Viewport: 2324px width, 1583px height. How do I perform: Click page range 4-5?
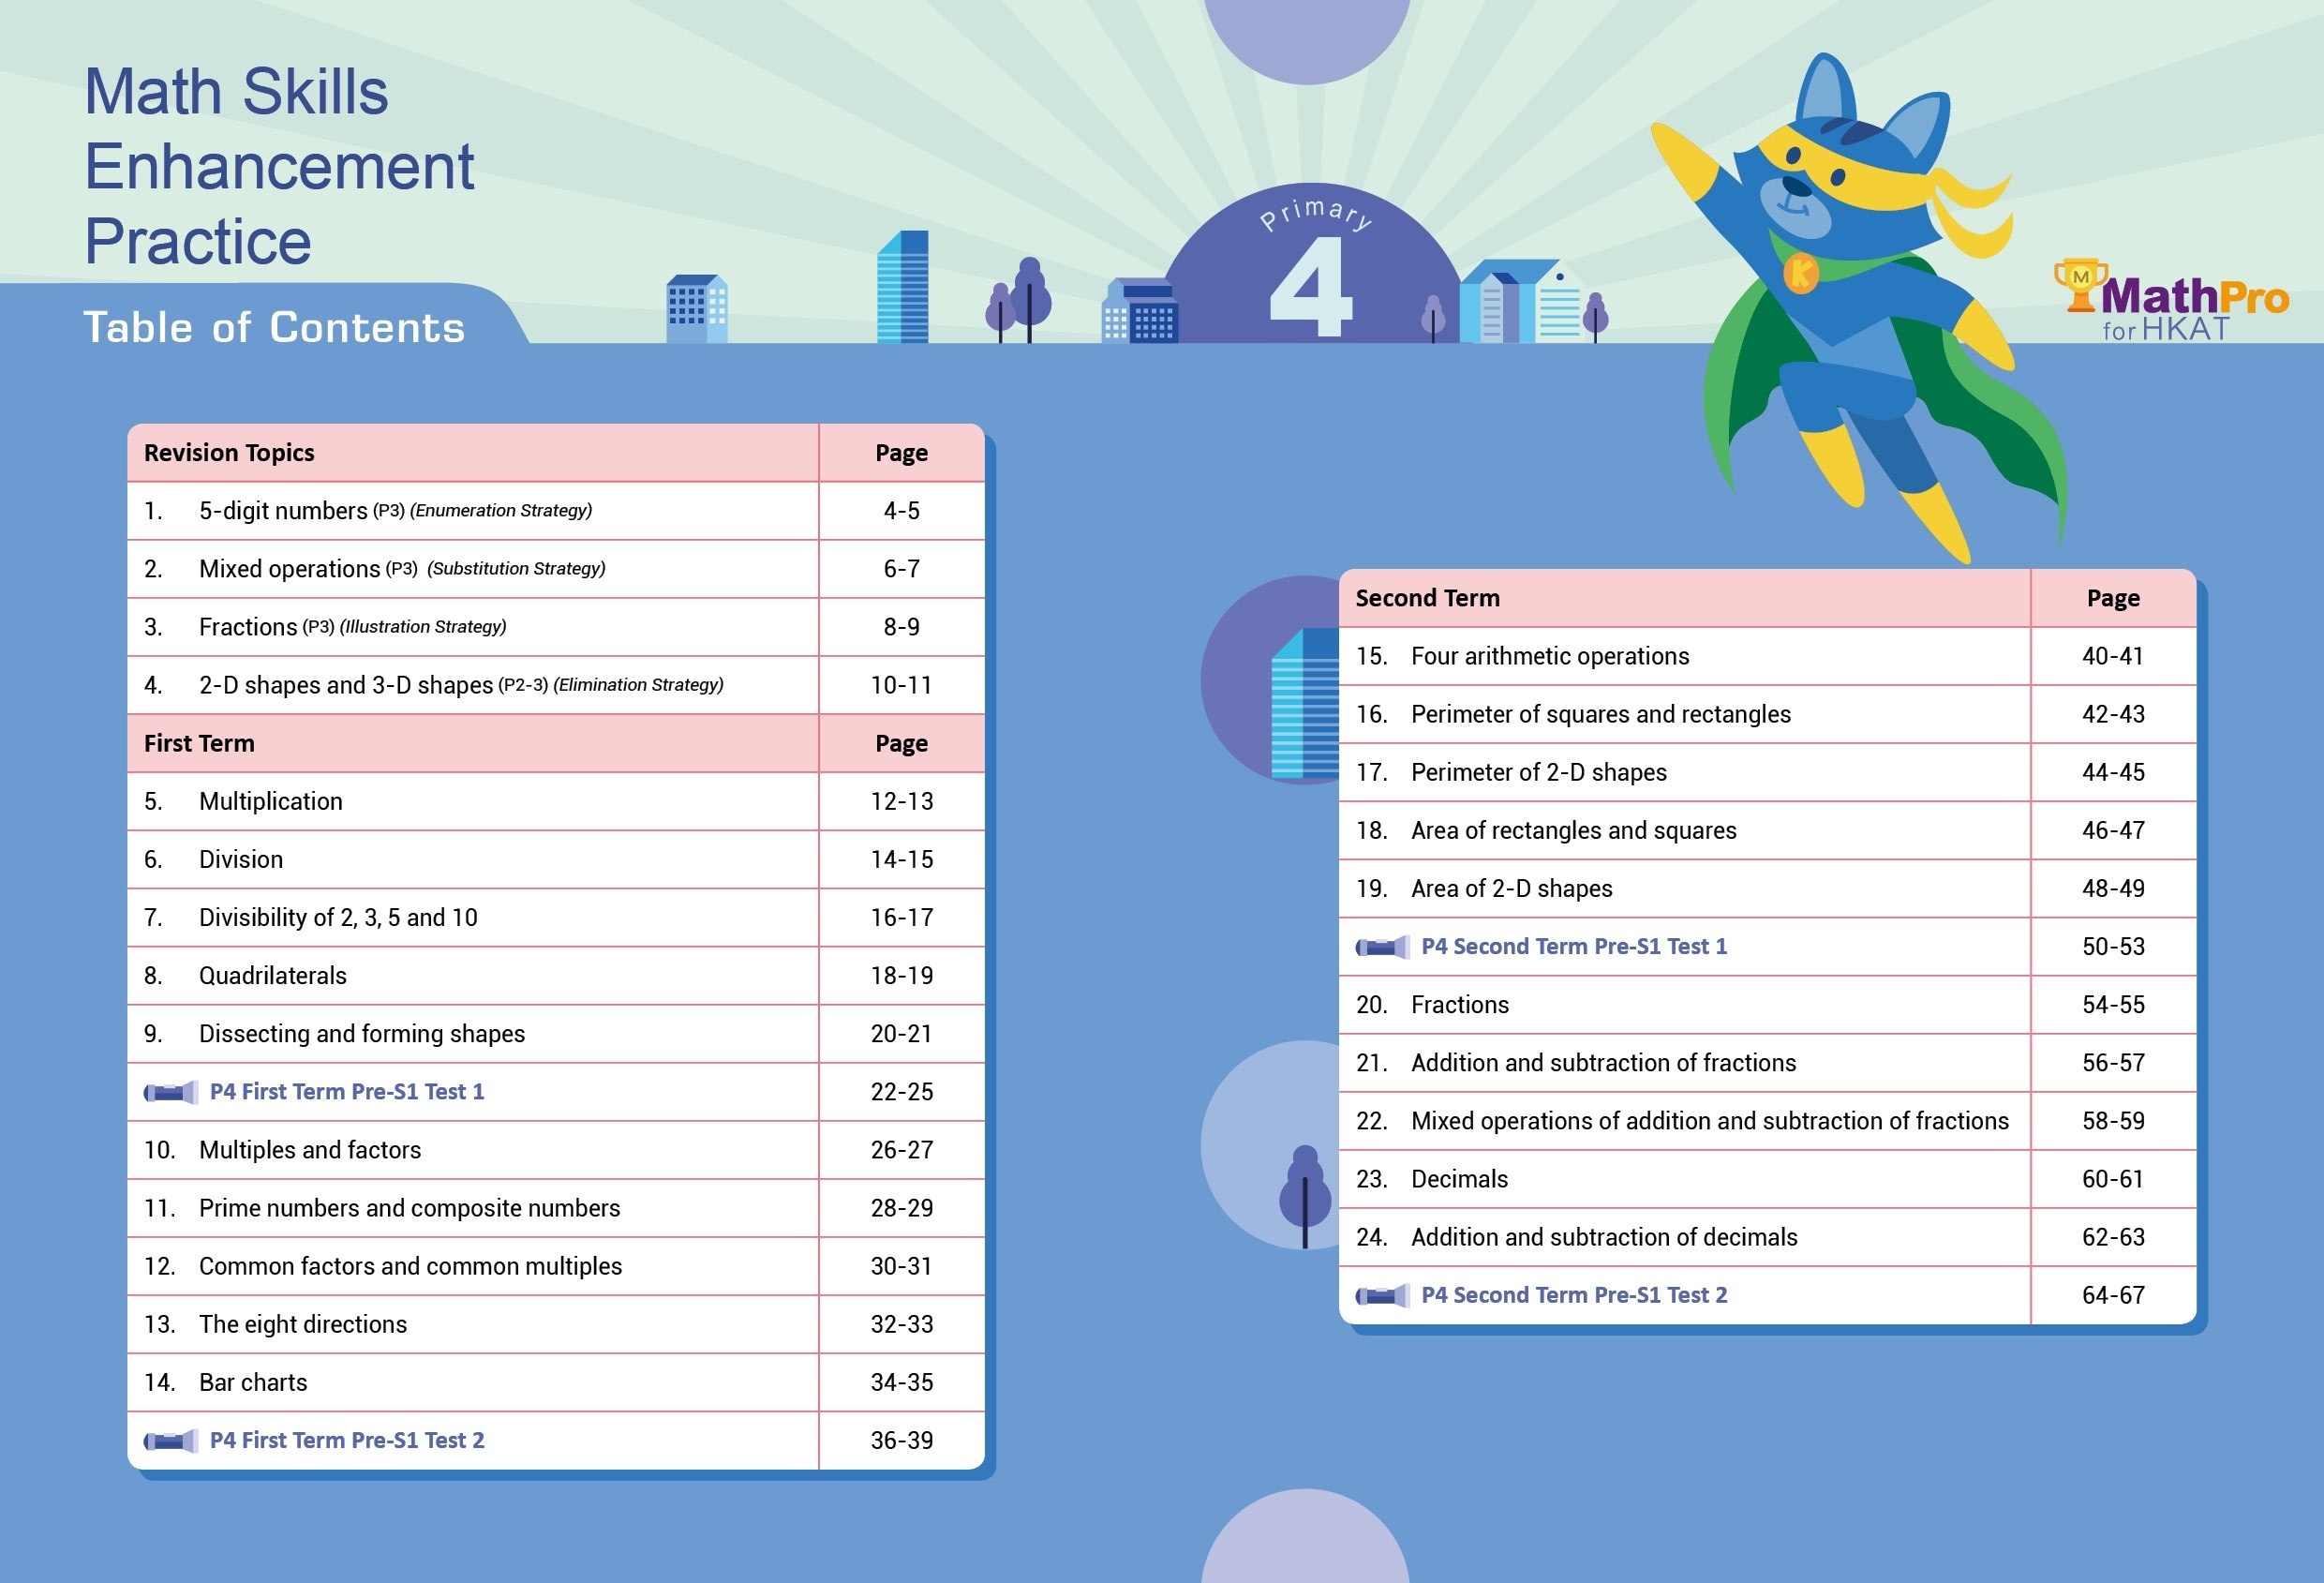pos(901,511)
